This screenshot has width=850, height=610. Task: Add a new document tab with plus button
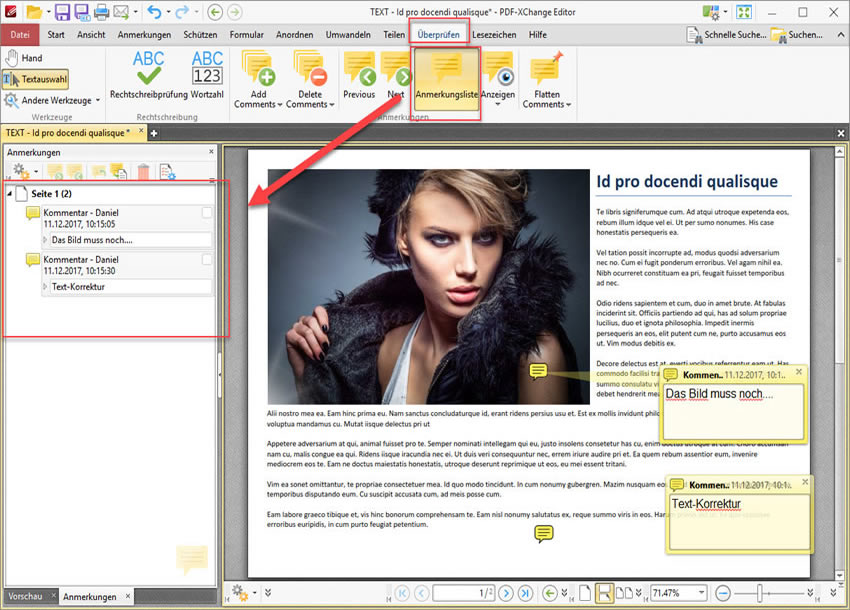[154, 133]
